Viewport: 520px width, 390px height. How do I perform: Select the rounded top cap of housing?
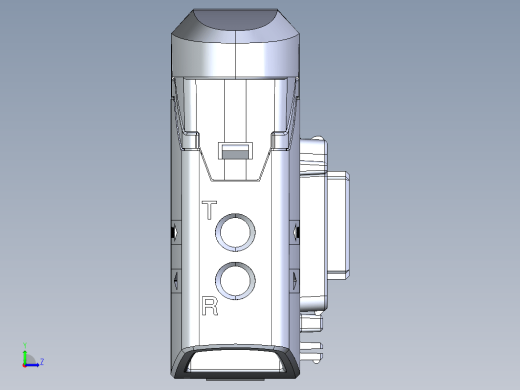point(236,44)
